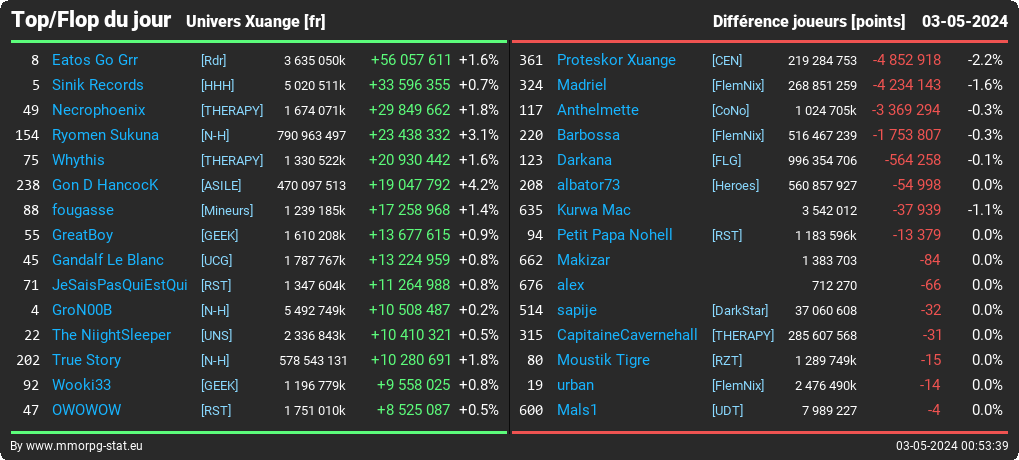
Task: Select the Top/Flop du jour title
Action: (x=91, y=20)
